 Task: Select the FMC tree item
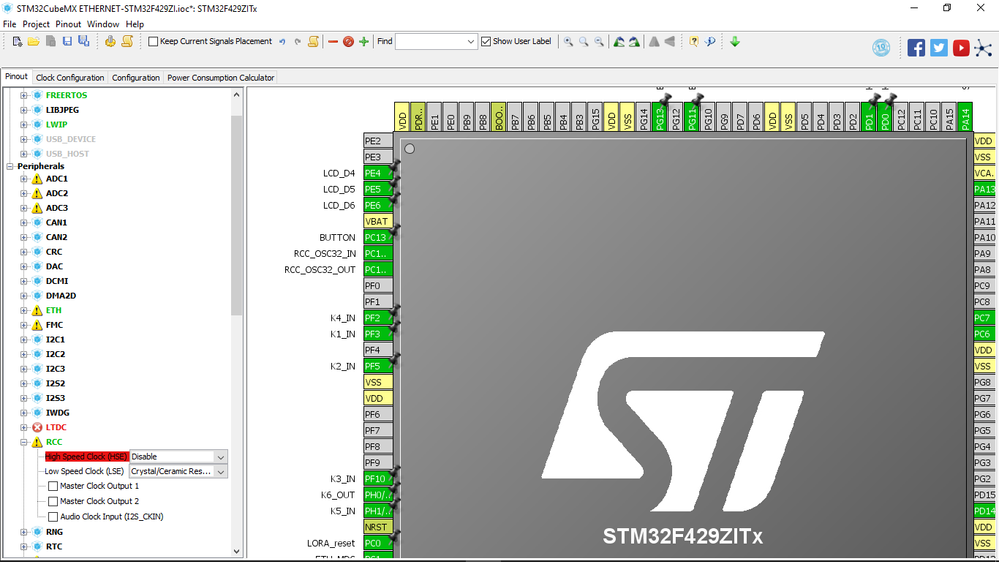(x=54, y=325)
